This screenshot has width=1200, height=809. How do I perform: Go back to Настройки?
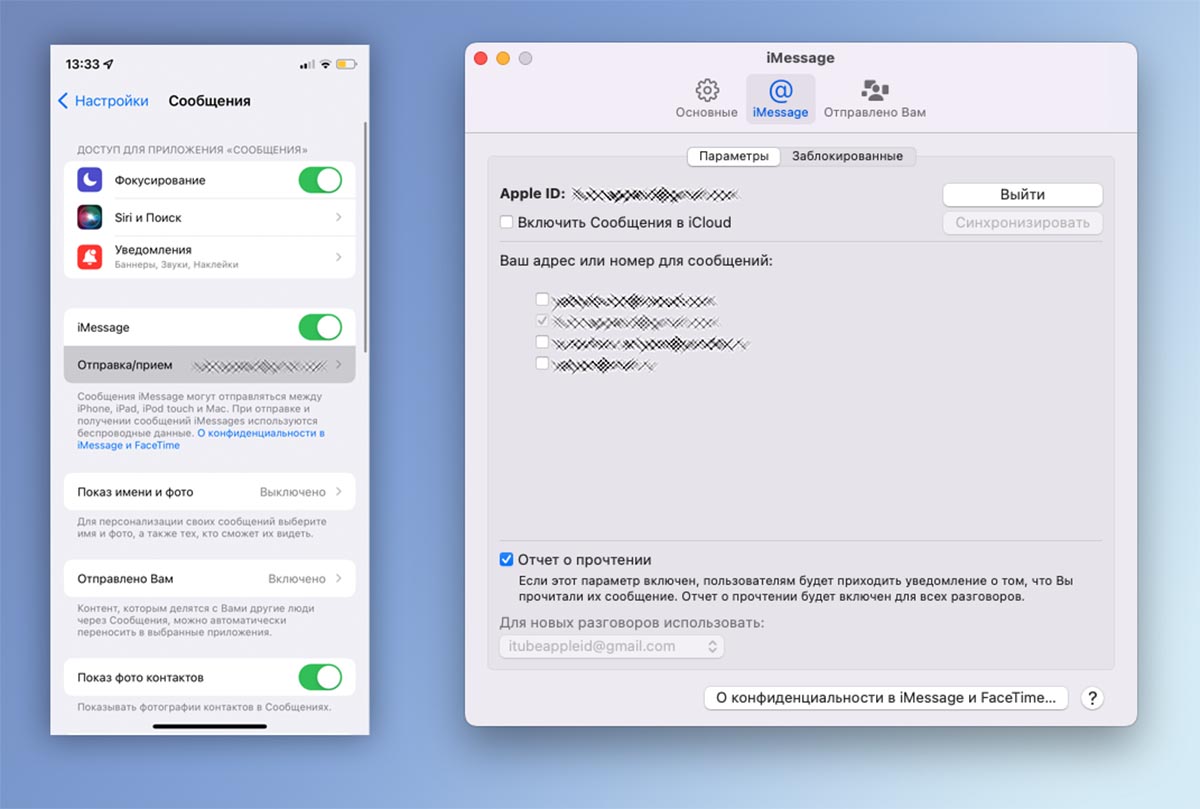pos(103,101)
